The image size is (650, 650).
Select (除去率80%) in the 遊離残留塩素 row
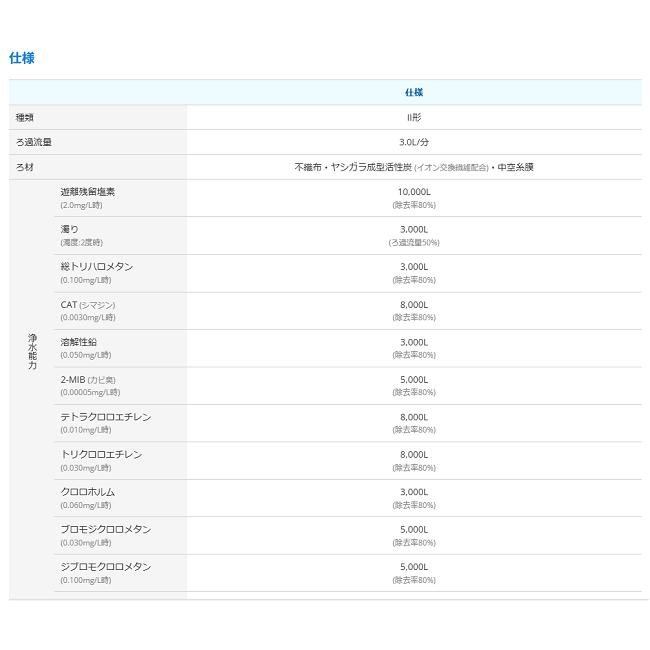(x=414, y=205)
